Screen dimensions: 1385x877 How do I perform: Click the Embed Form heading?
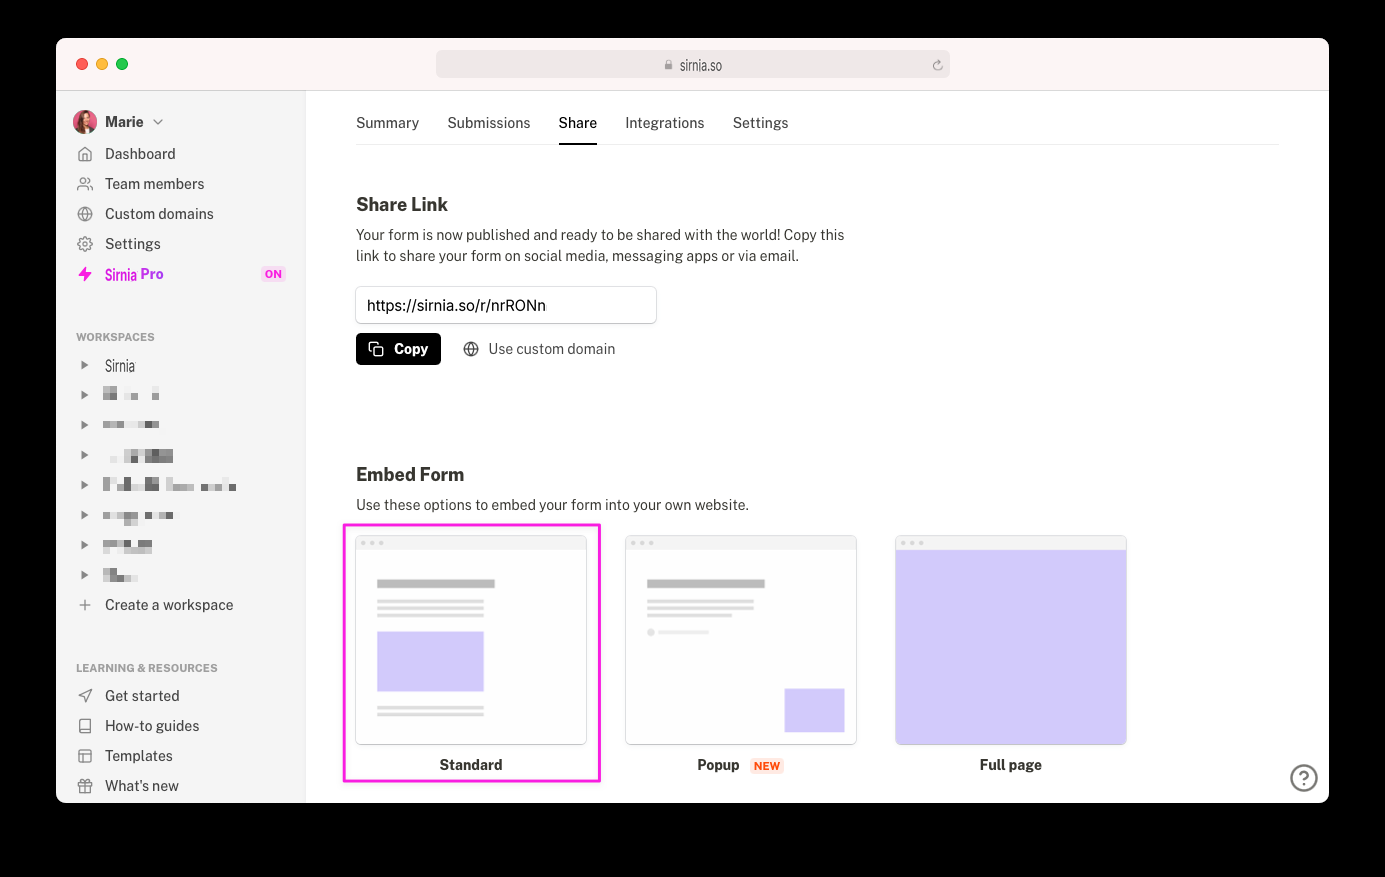410,474
